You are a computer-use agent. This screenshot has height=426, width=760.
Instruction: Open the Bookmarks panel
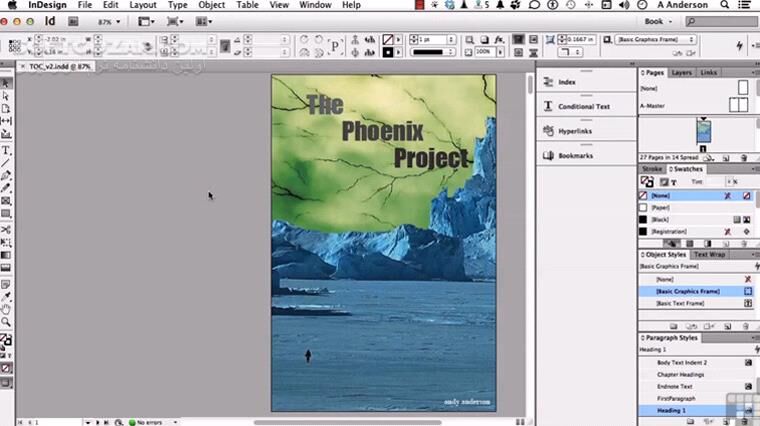[x=574, y=155]
